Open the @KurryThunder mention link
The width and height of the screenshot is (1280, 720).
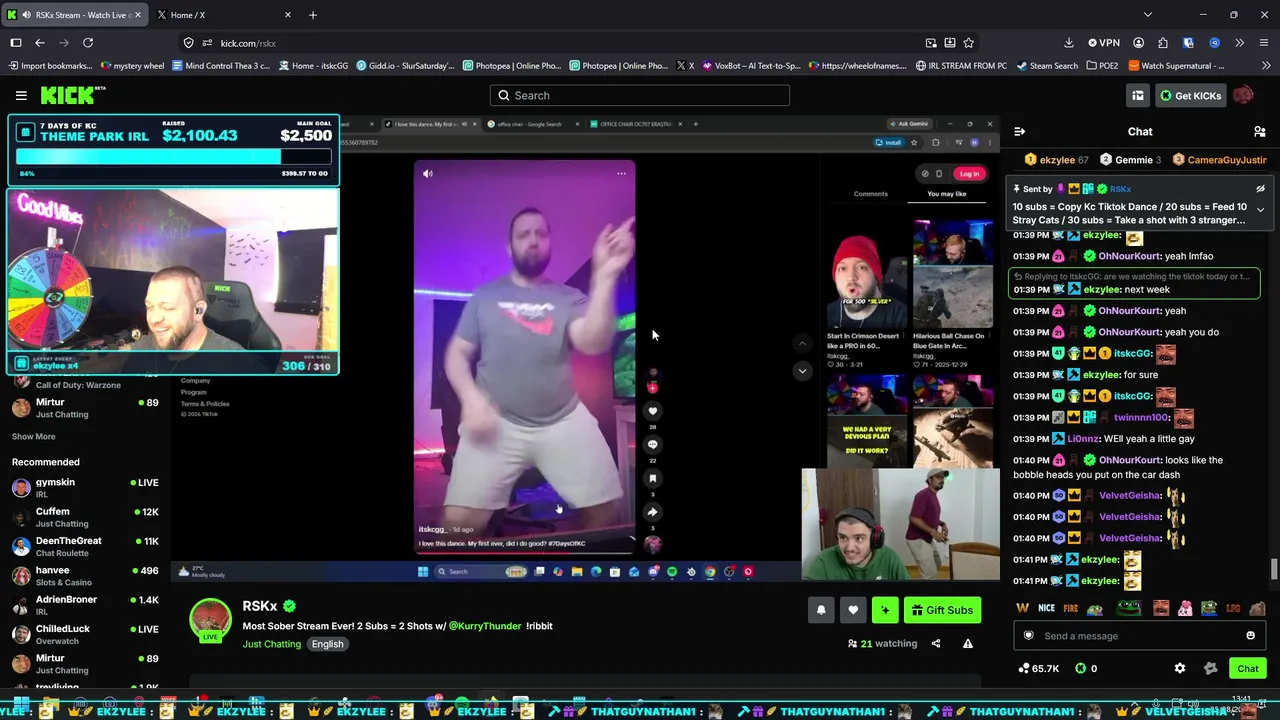click(485, 626)
